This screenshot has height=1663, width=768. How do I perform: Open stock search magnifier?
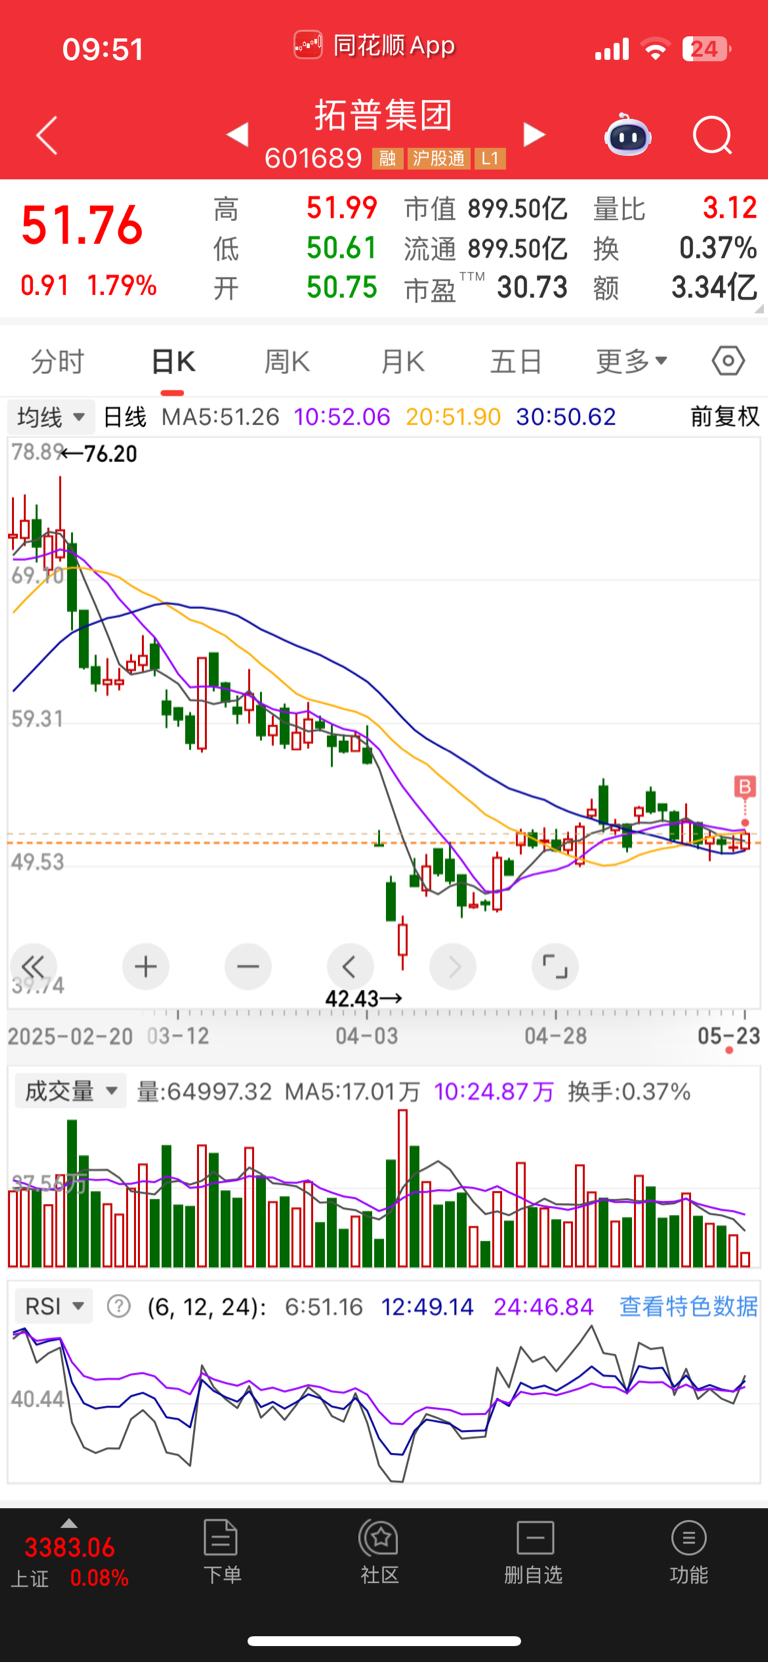click(713, 135)
